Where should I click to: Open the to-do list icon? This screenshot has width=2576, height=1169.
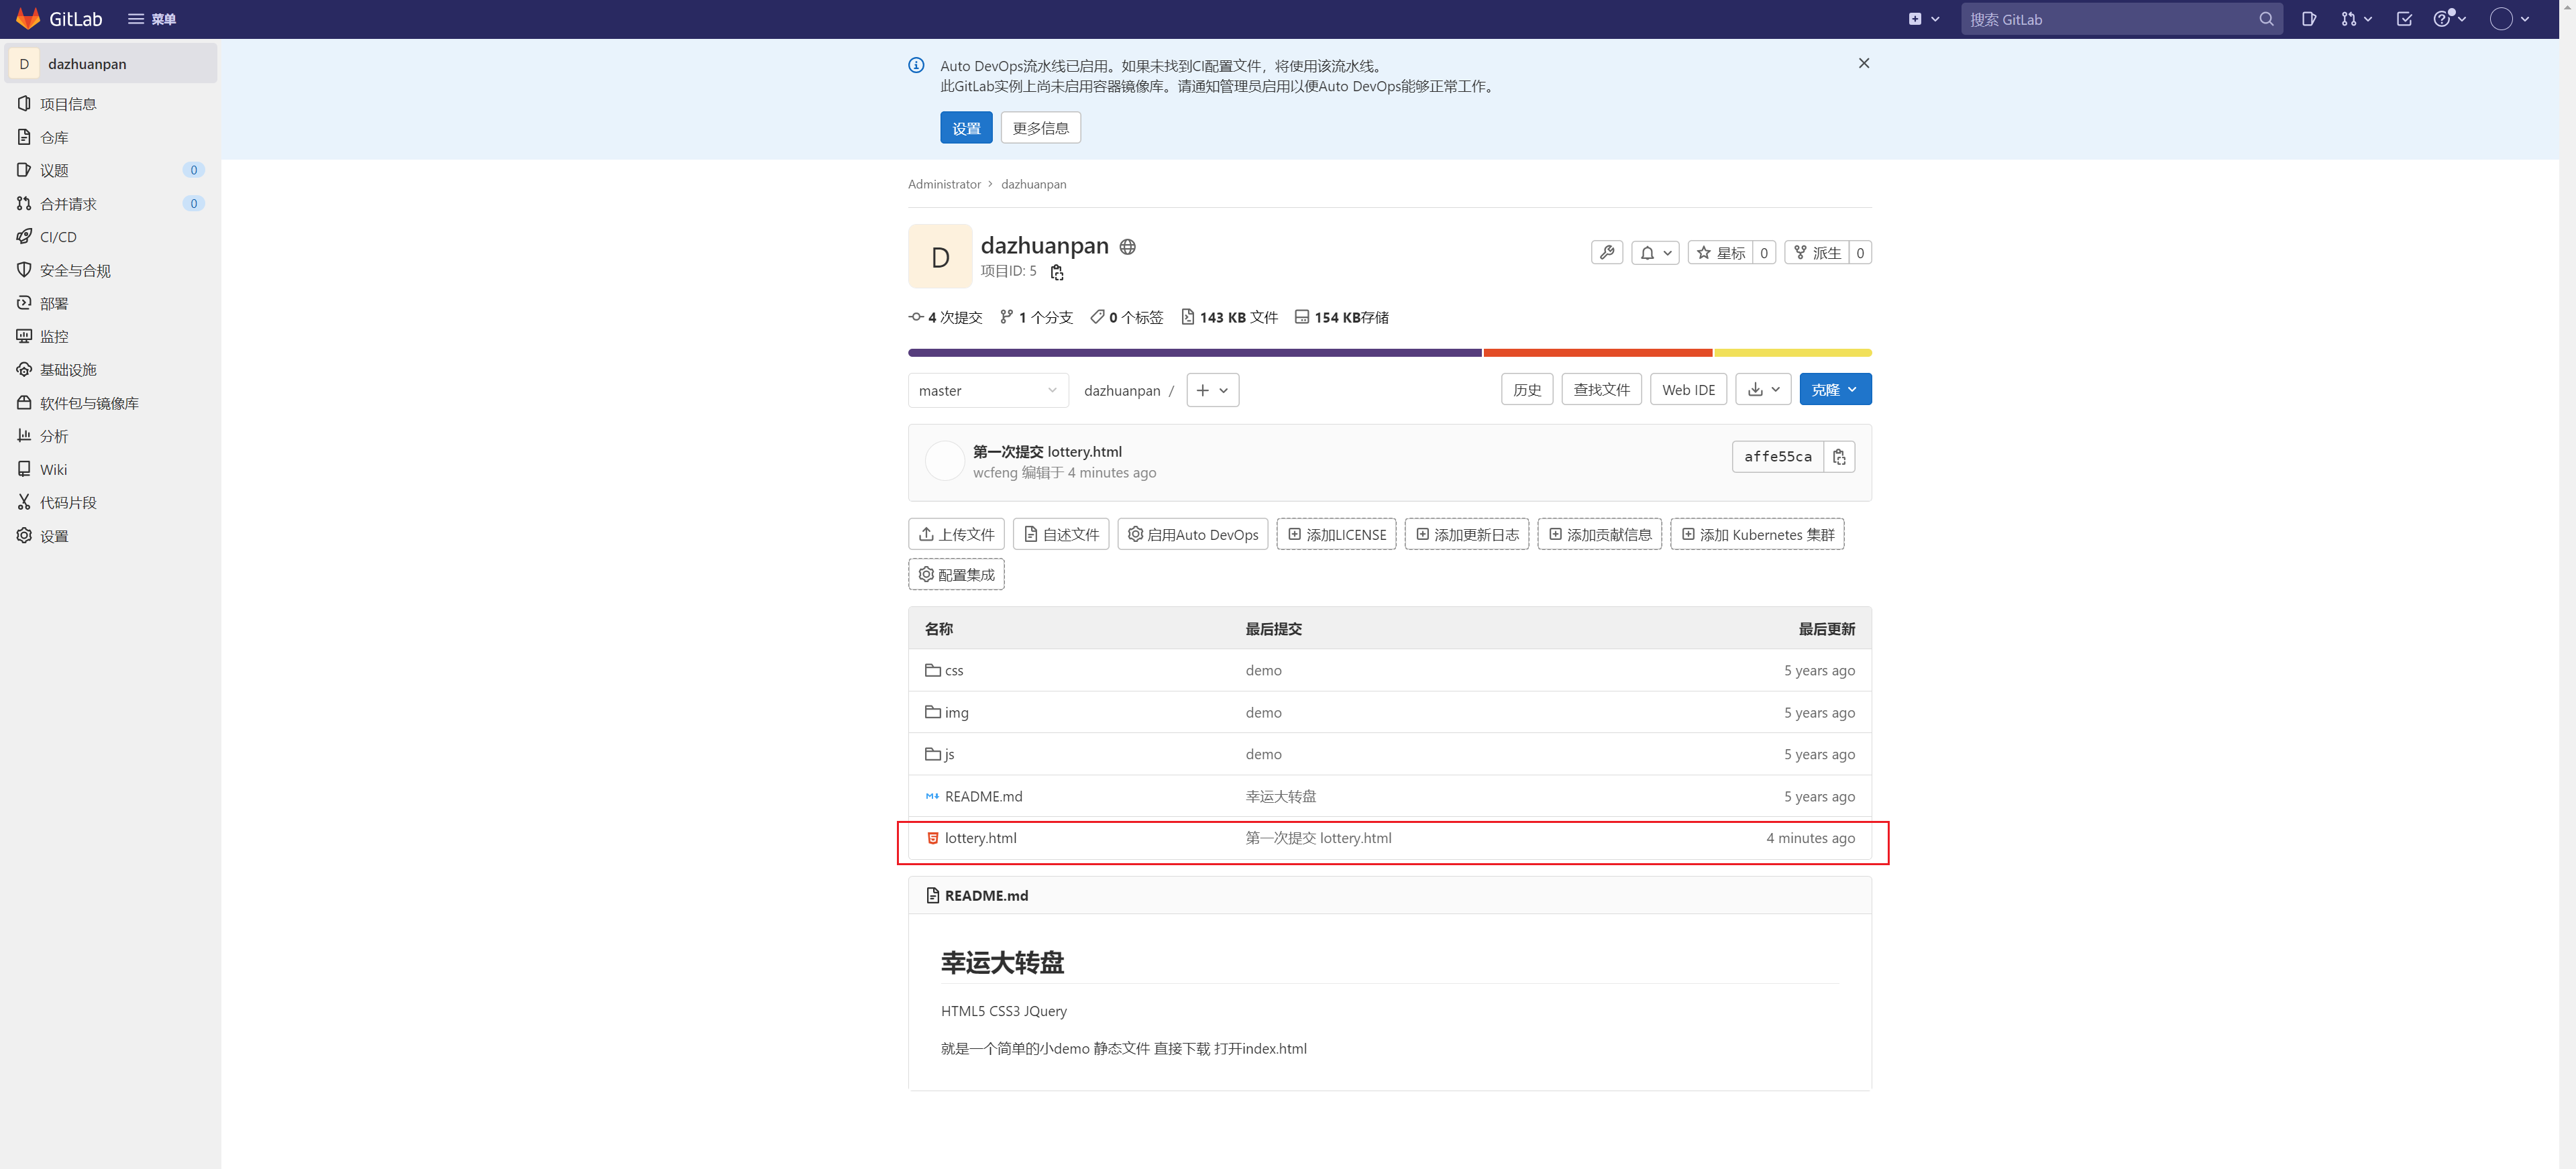[2404, 19]
